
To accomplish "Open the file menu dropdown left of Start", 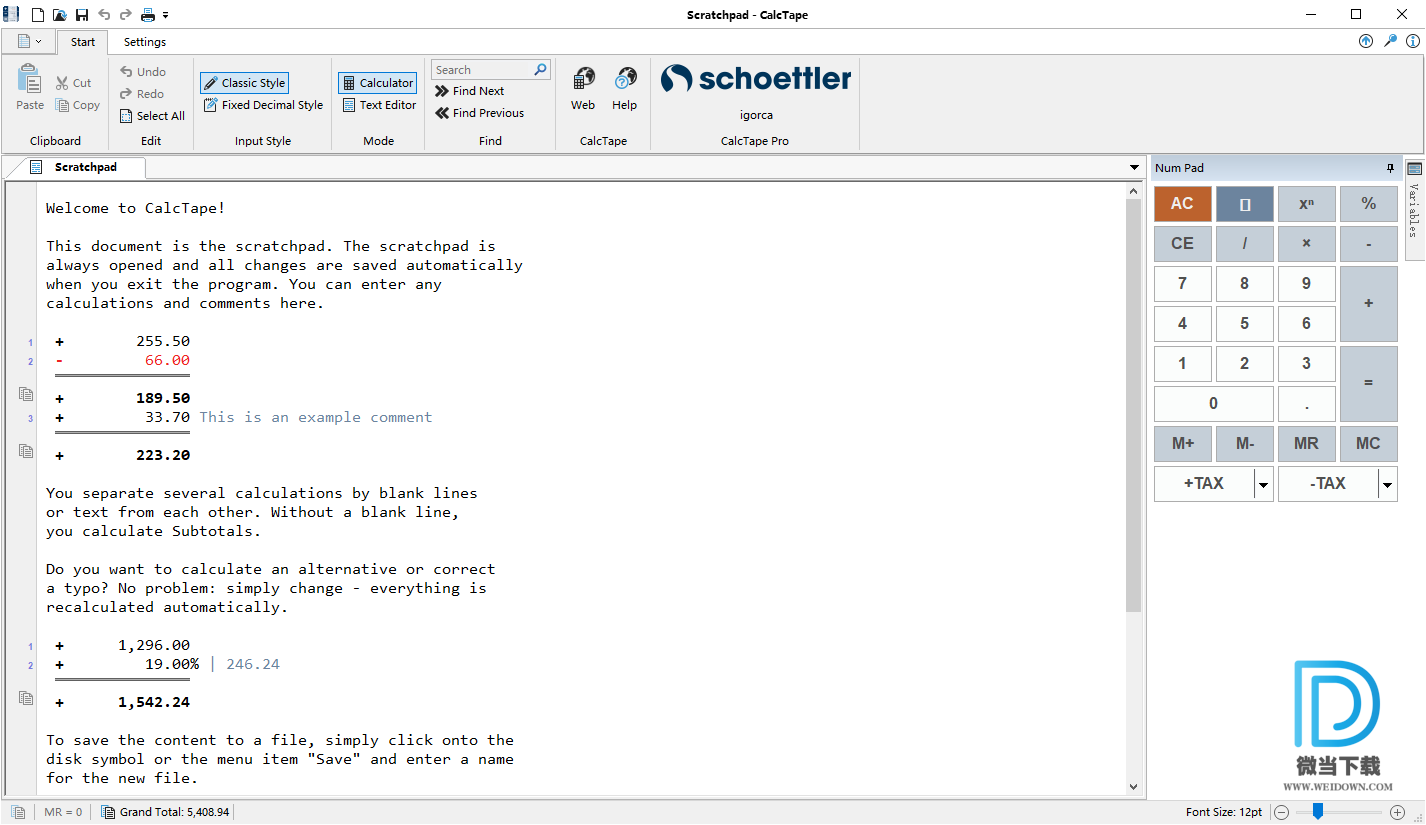I will click(29, 41).
